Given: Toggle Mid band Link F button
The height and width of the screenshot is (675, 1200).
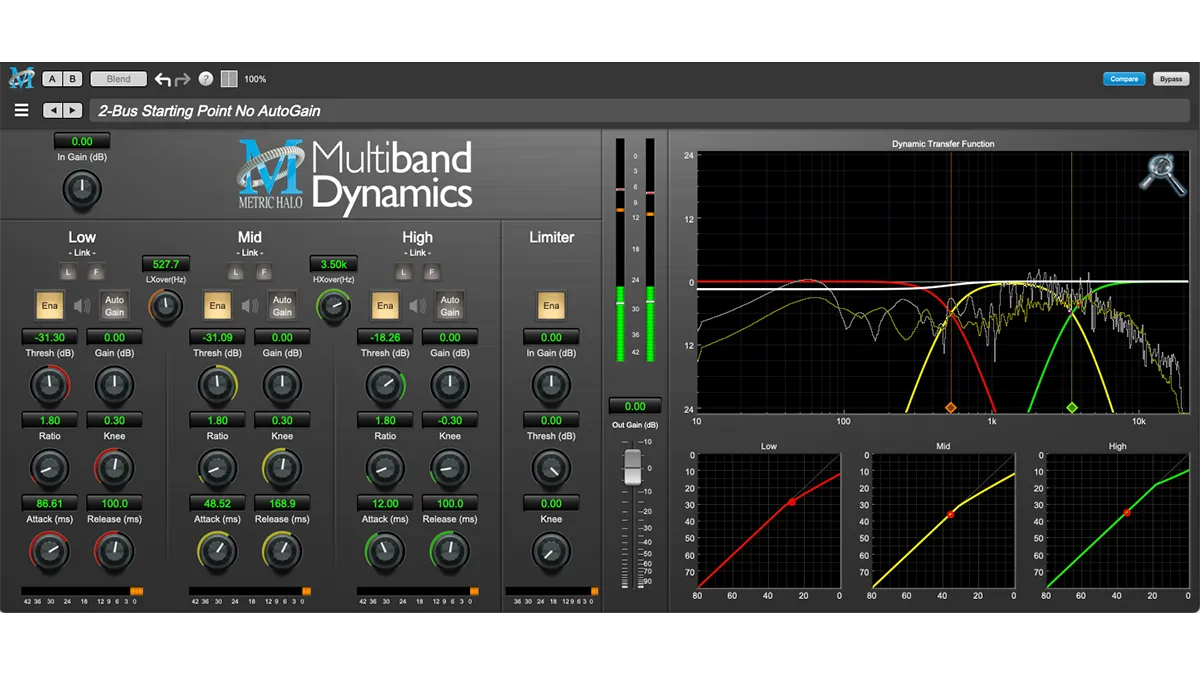Looking at the screenshot, I should pyautogui.click(x=264, y=272).
